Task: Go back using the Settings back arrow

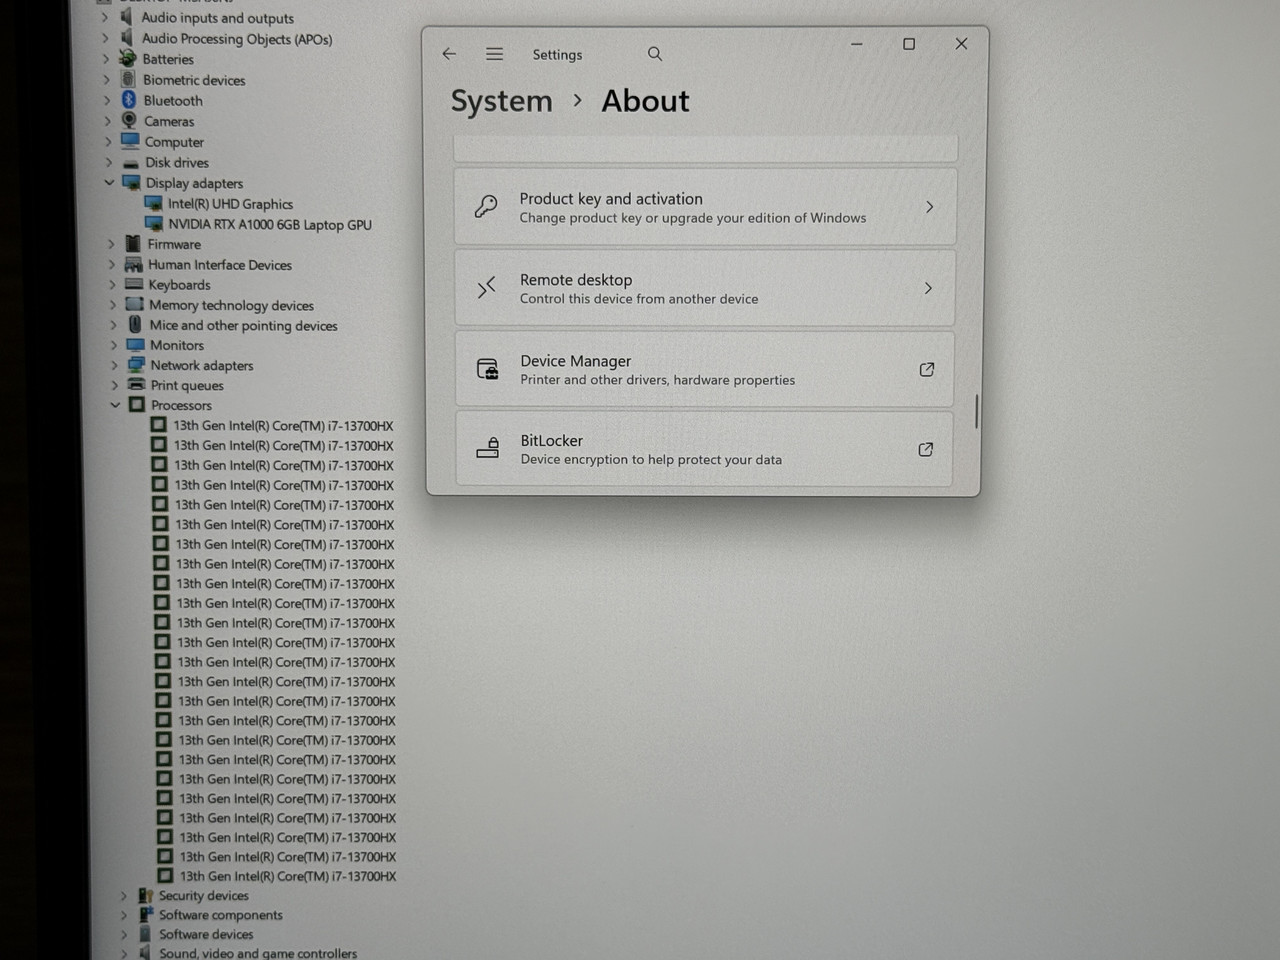Action: pyautogui.click(x=449, y=54)
